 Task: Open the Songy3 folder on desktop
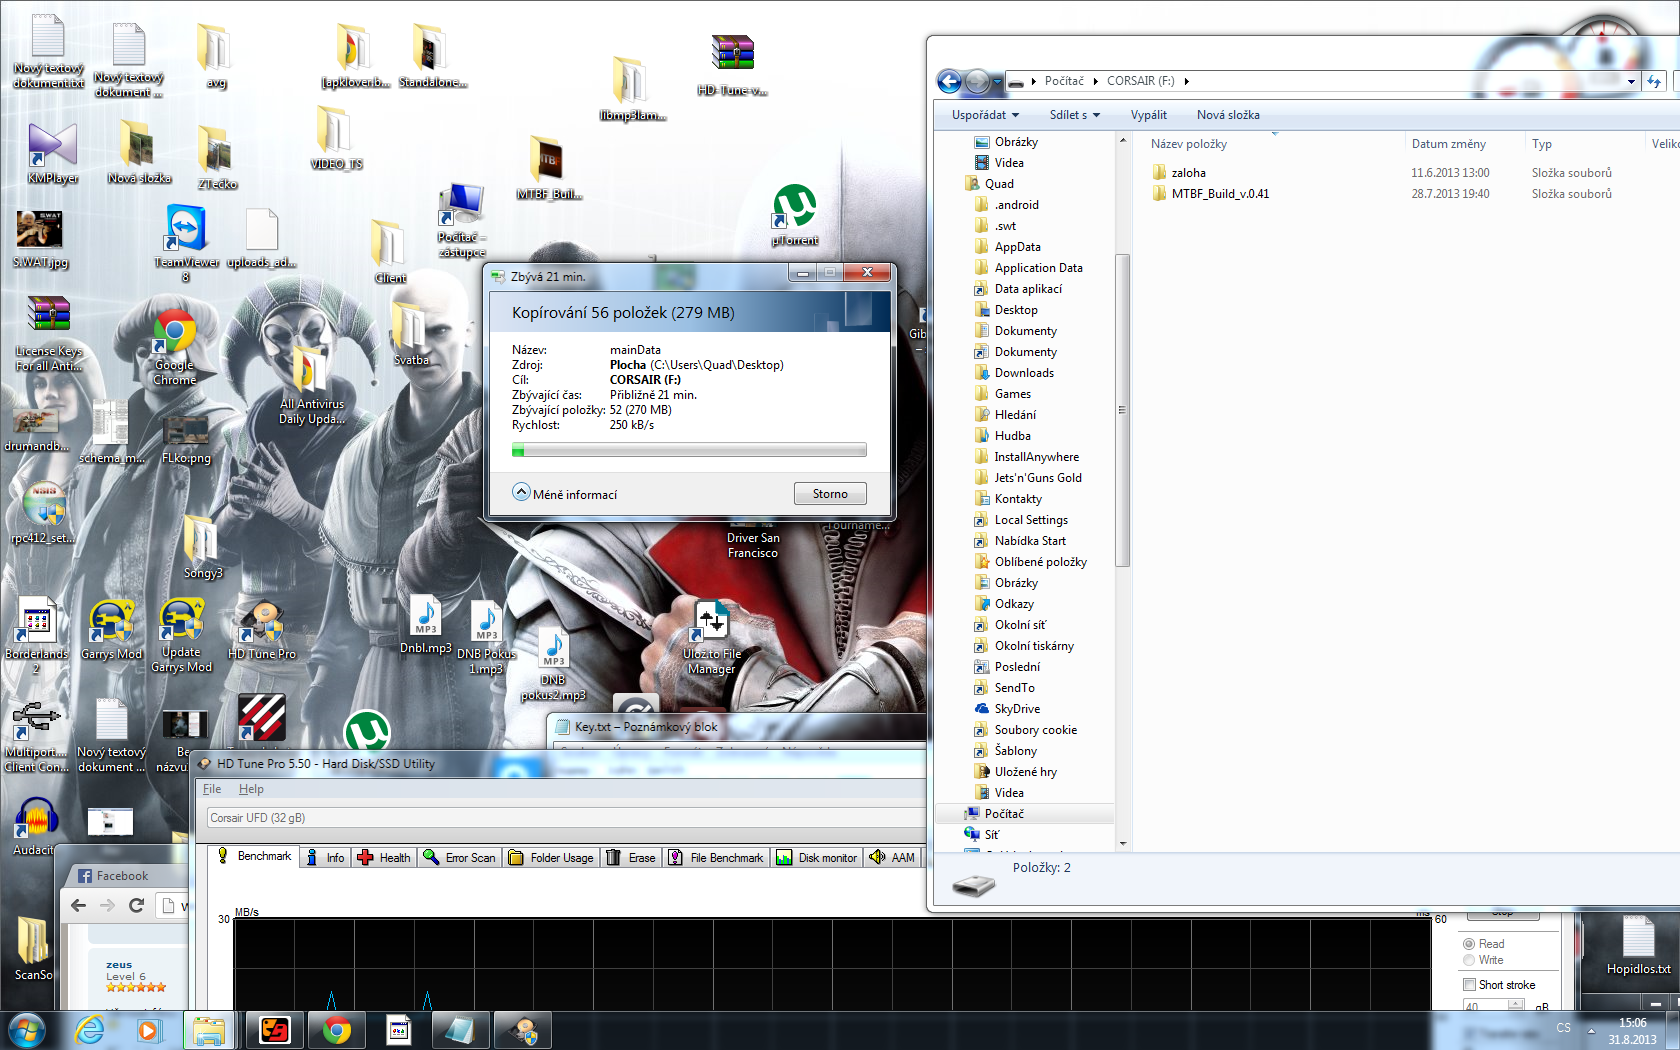[x=203, y=547]
